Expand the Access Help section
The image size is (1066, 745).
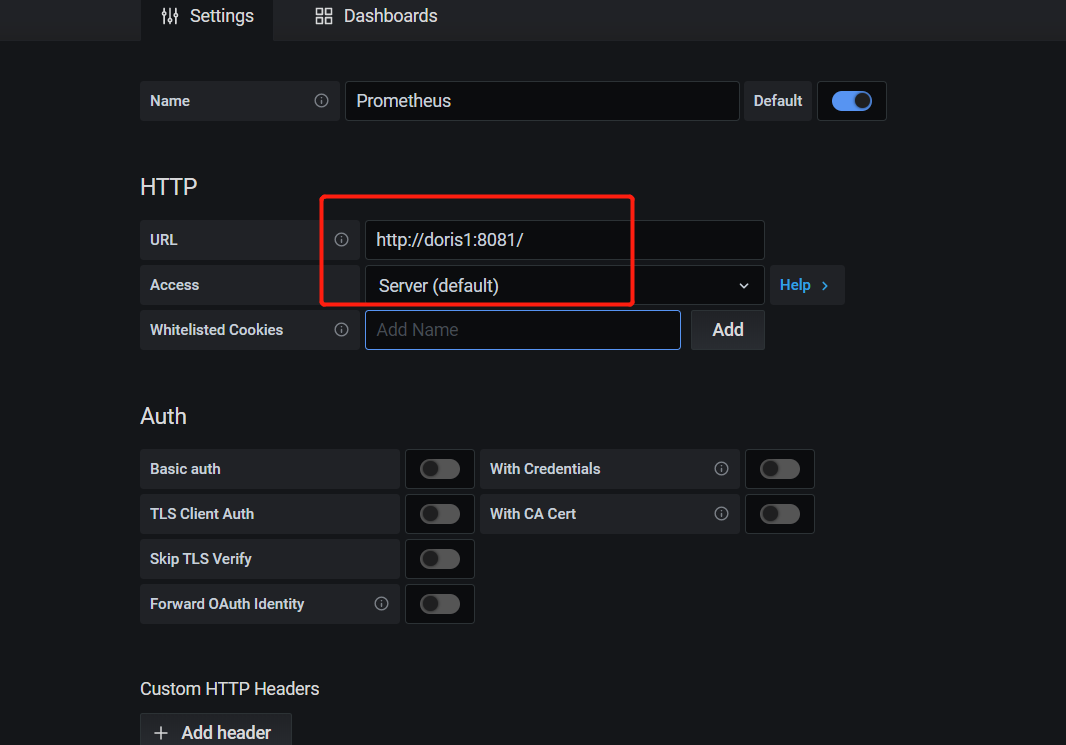807,285
